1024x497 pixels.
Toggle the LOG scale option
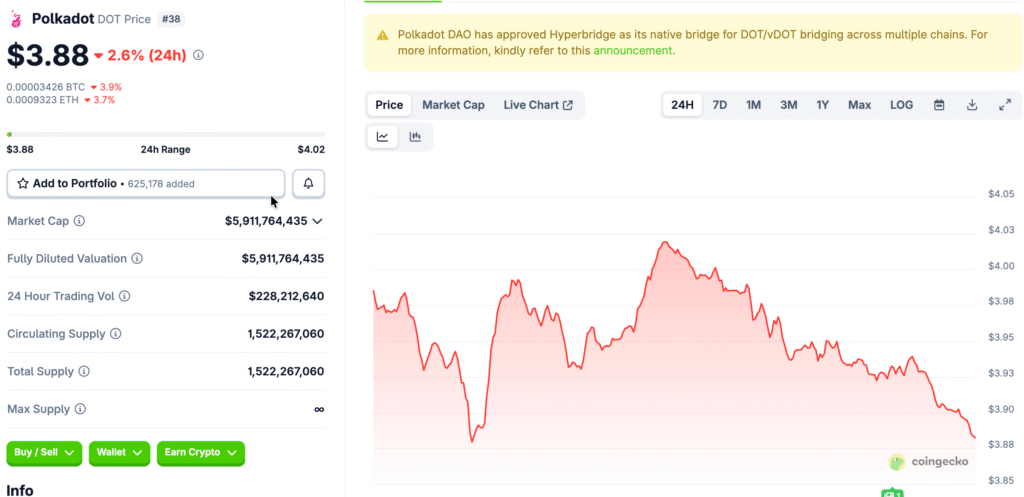tap(901, 104)
